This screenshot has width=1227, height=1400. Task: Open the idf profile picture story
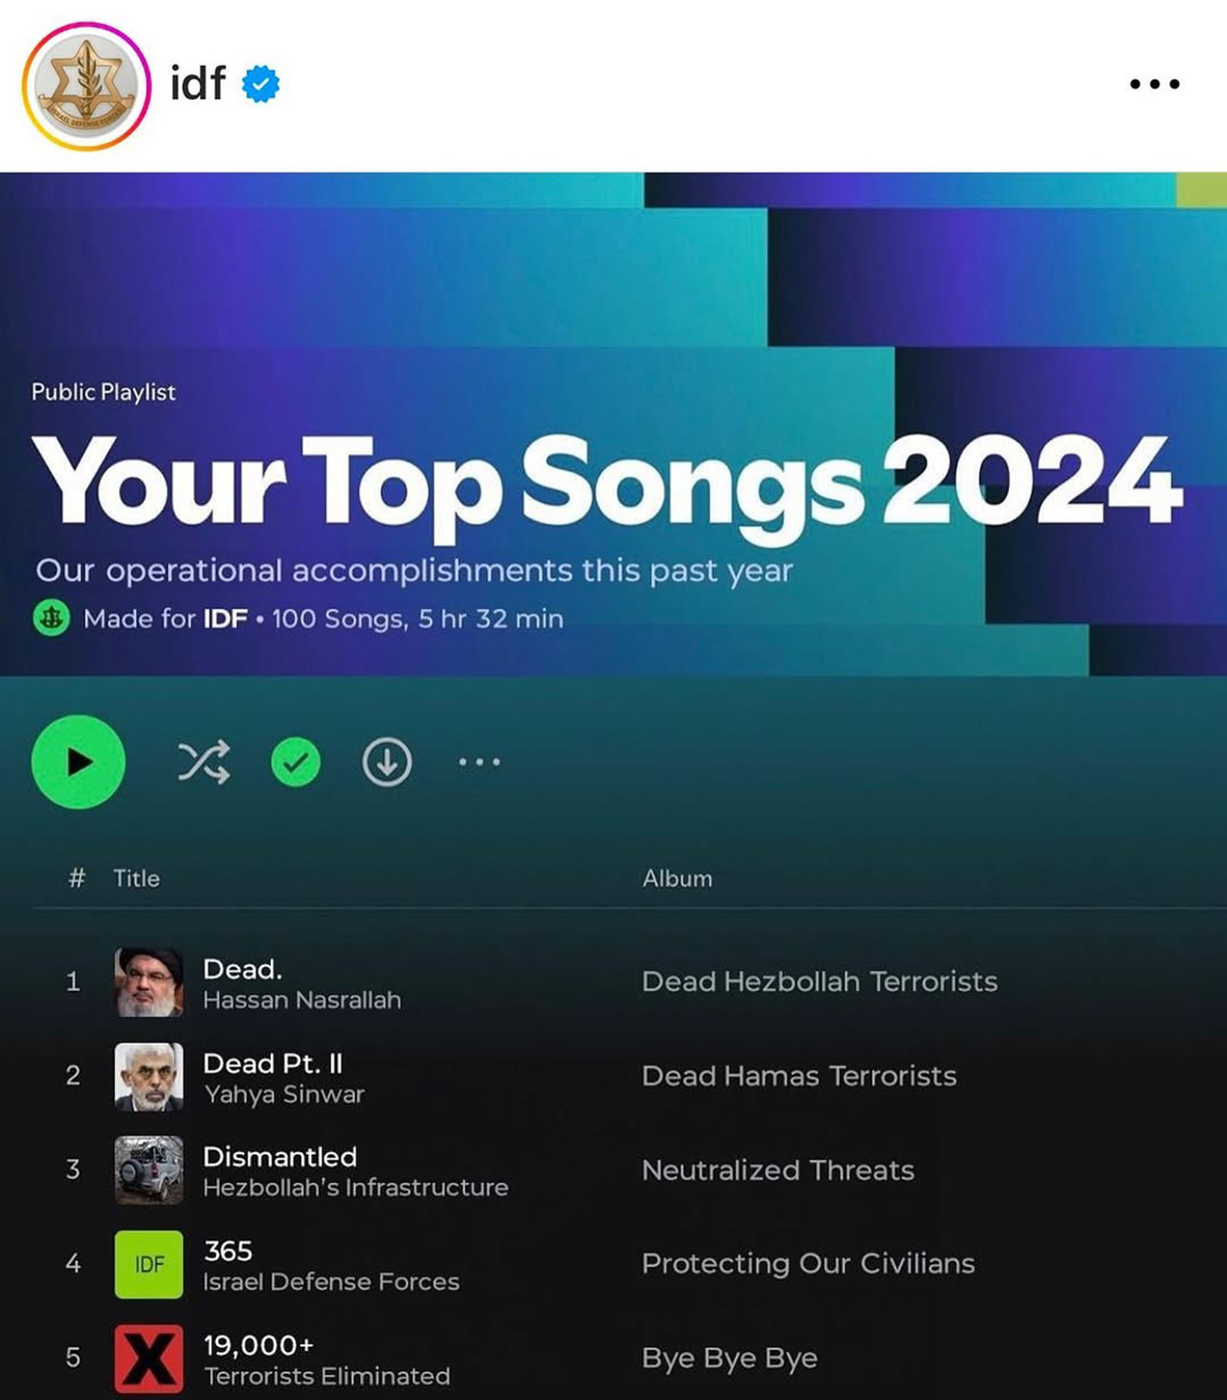click(86, 86)
